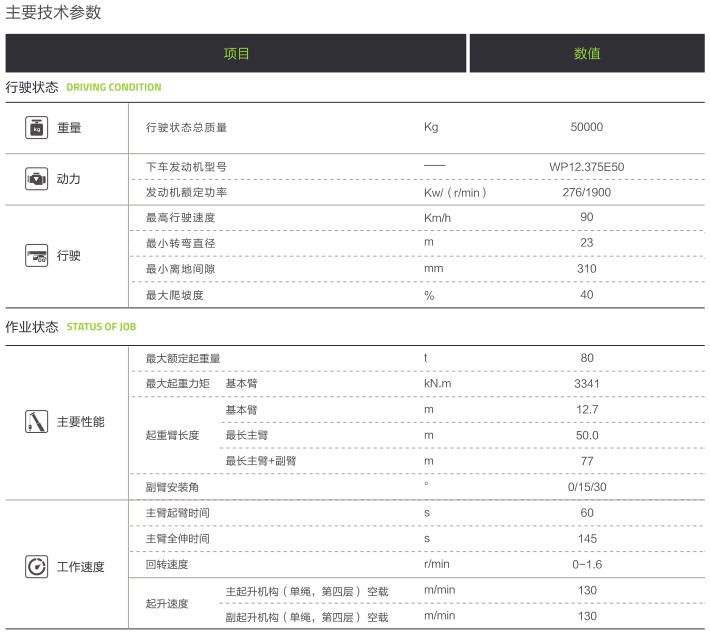Click the 主臂全伸时间 row label
The width and height of the screenshot is (710, 640).
(178, 539)
